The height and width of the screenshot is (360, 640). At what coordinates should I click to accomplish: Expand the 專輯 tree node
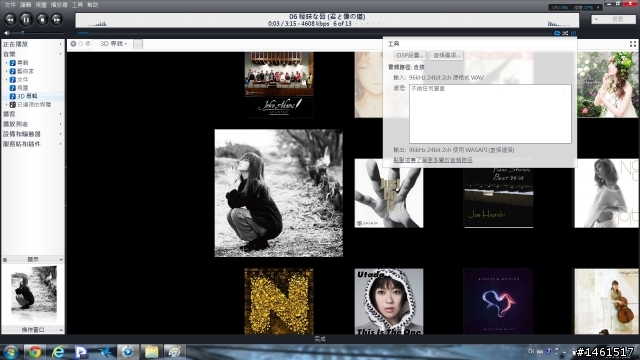point(7,63)
